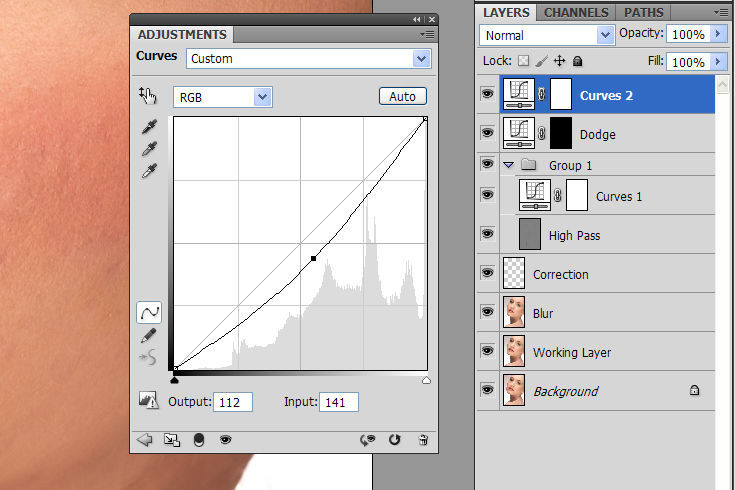Click Curves 1 layer mask link icon

tap(557, 196)
